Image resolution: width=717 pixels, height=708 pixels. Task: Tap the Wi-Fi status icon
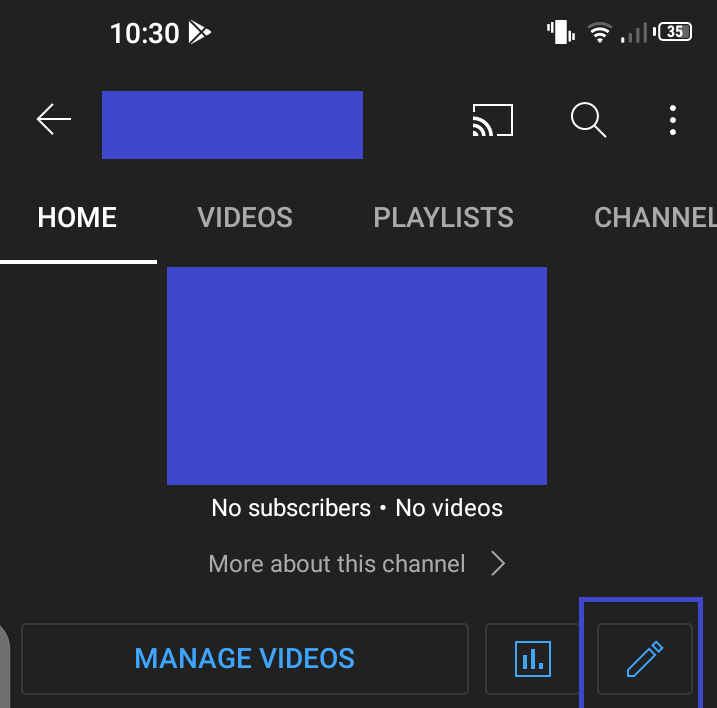pyautogui.click(x=599, y=32)
